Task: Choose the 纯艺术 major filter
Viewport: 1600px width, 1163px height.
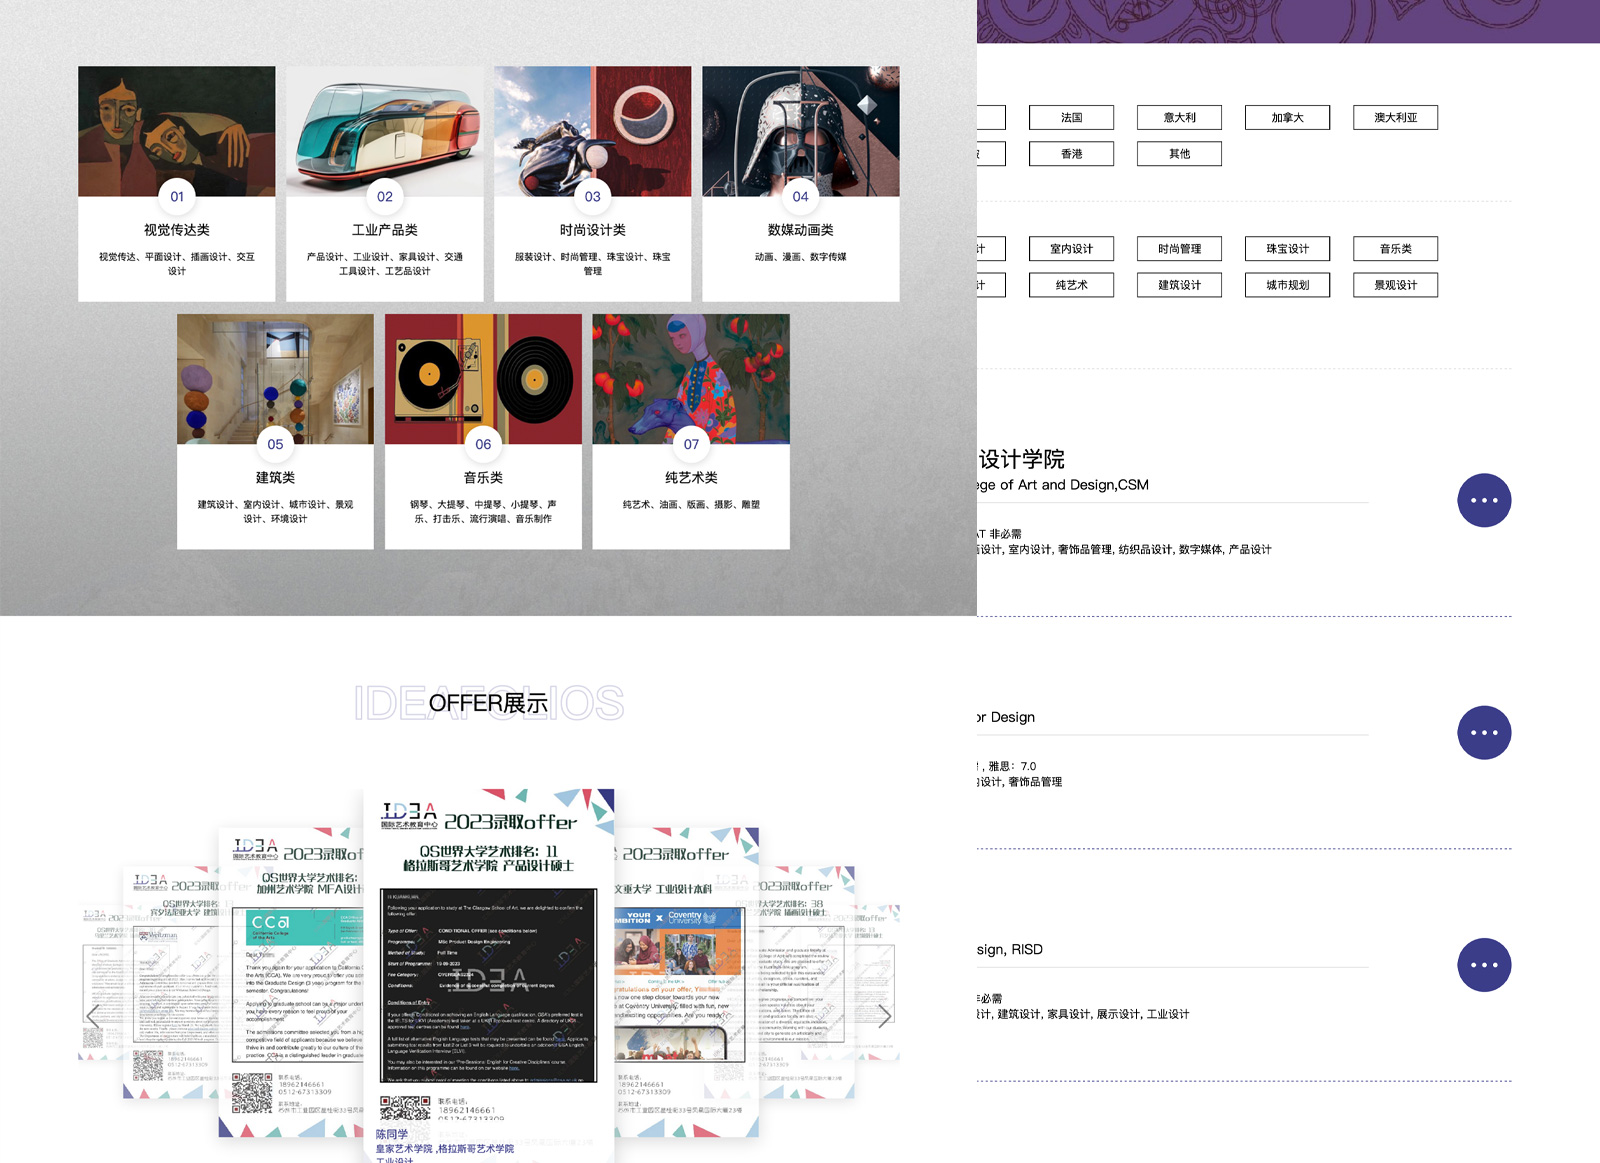Action: (x=1072, y=285)
